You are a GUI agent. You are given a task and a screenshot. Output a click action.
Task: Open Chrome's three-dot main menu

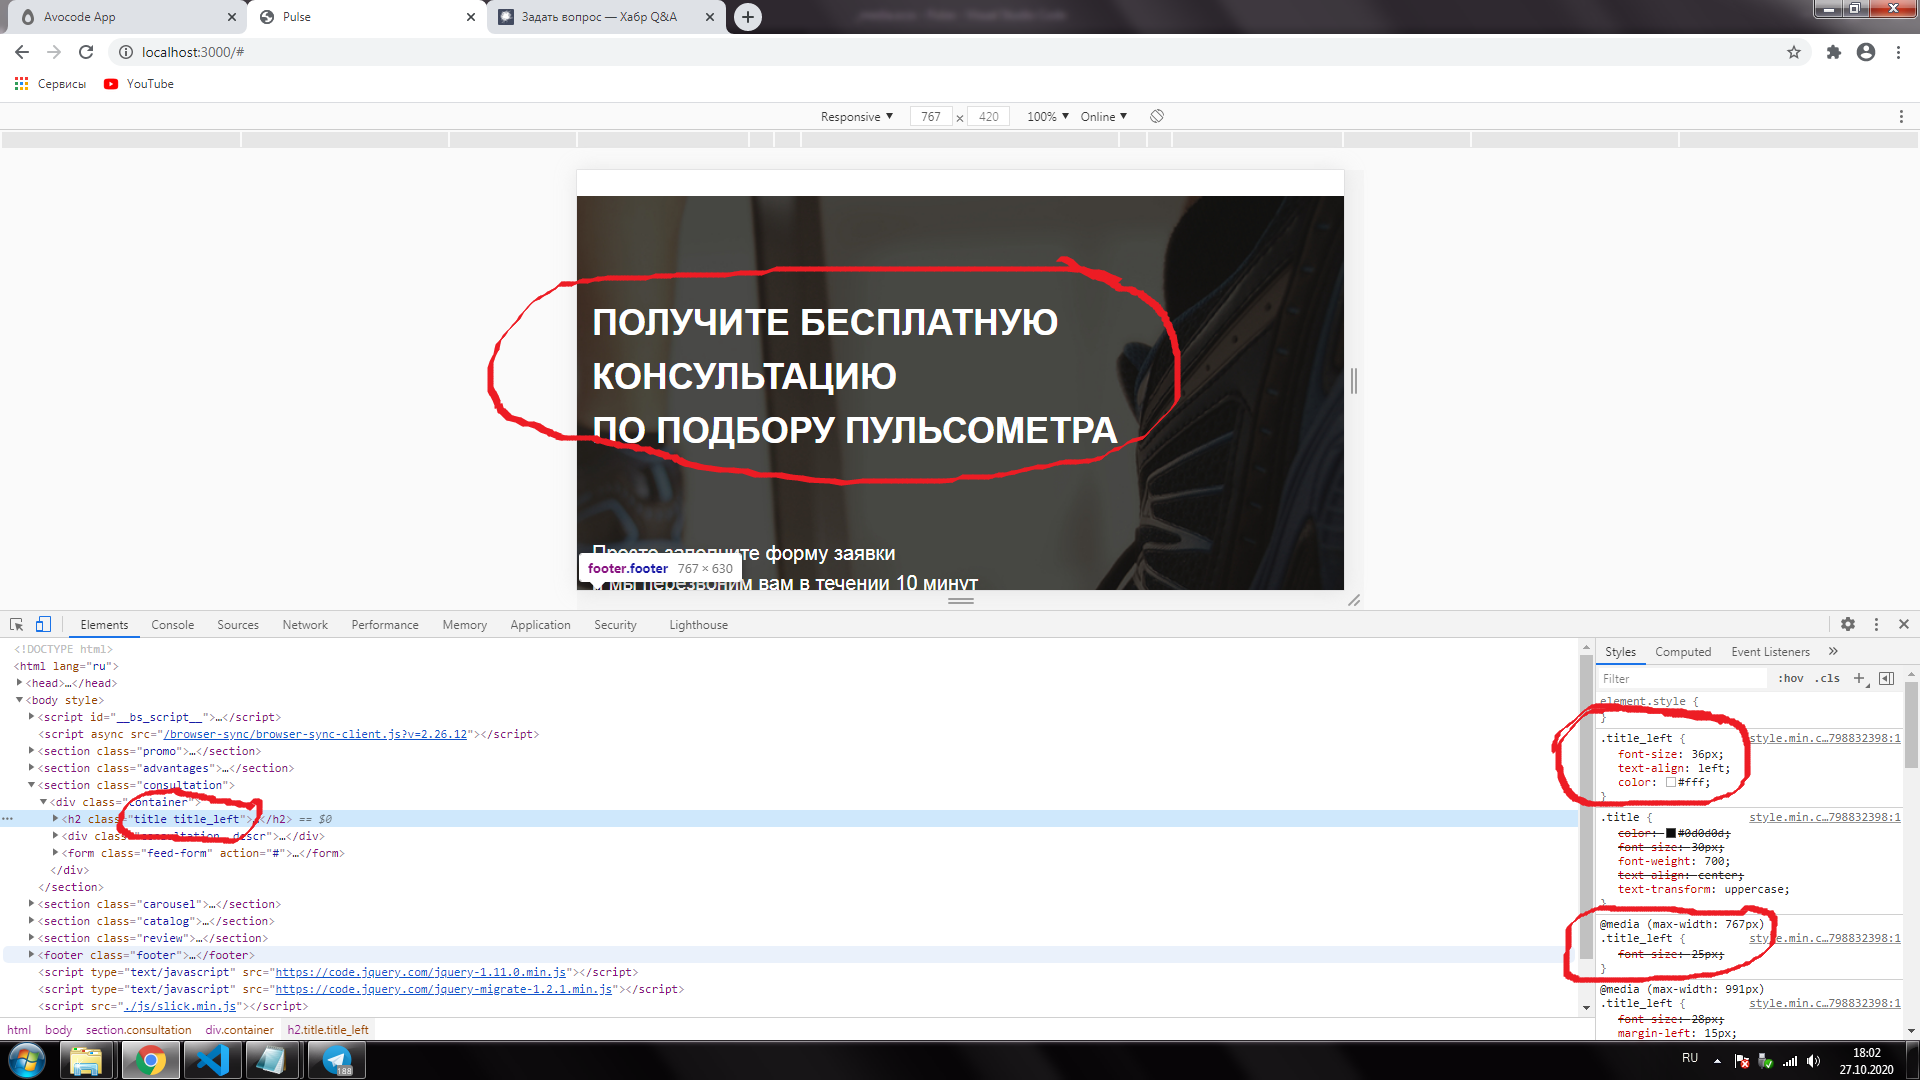1898,52
